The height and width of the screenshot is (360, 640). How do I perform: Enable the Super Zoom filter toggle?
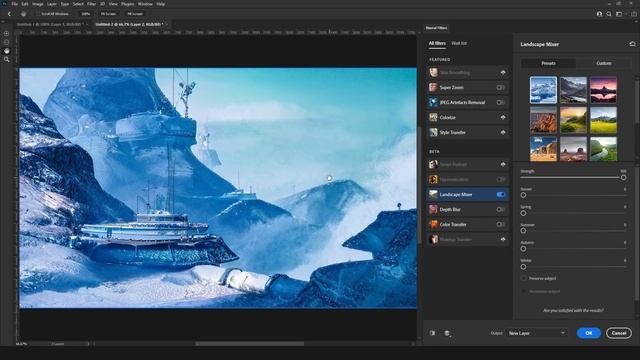point(500,87)
